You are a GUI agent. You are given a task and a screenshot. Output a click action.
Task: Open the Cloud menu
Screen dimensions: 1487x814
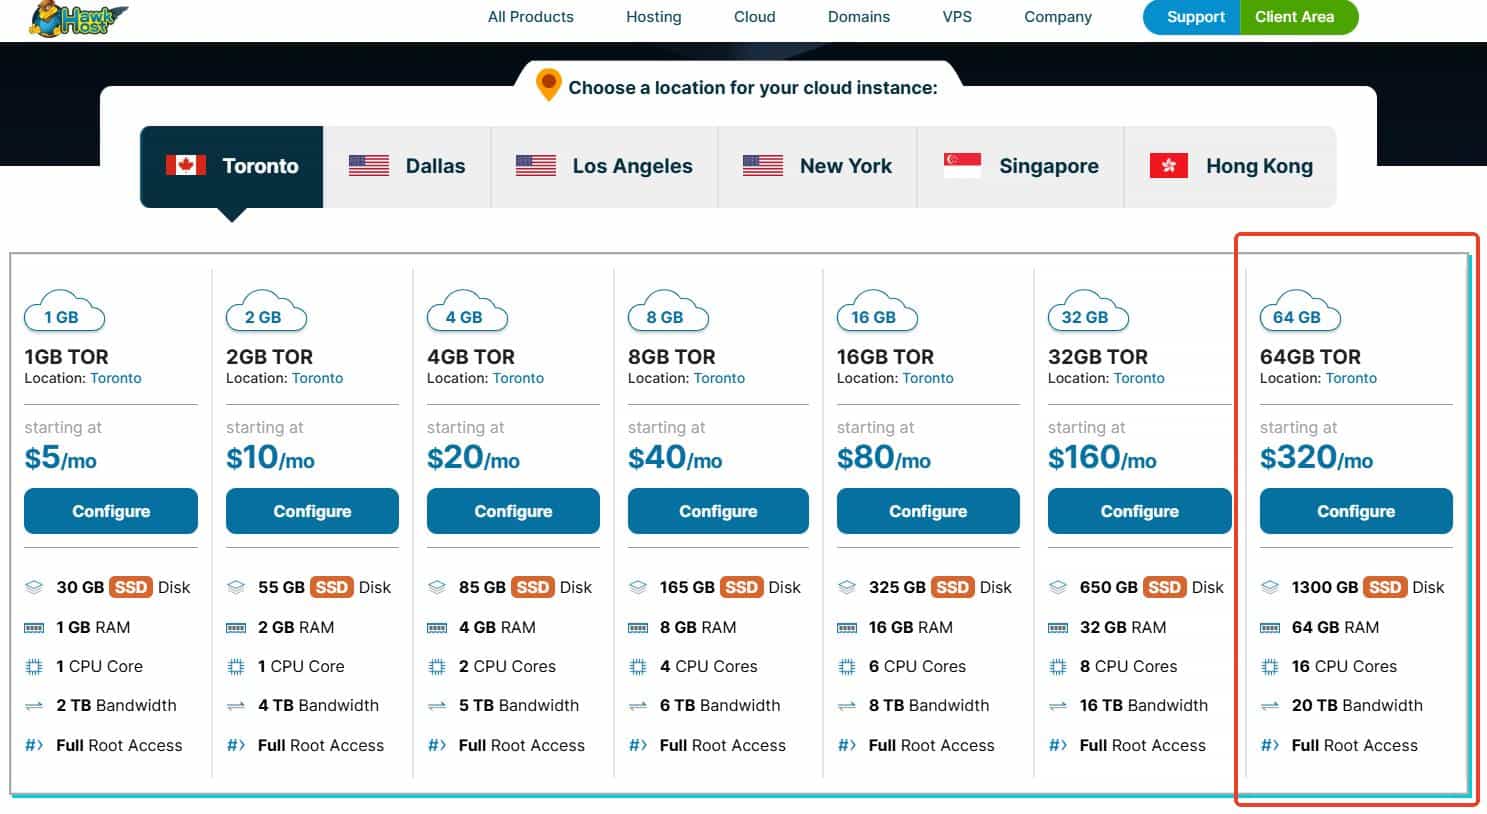[x=755, y=17]
